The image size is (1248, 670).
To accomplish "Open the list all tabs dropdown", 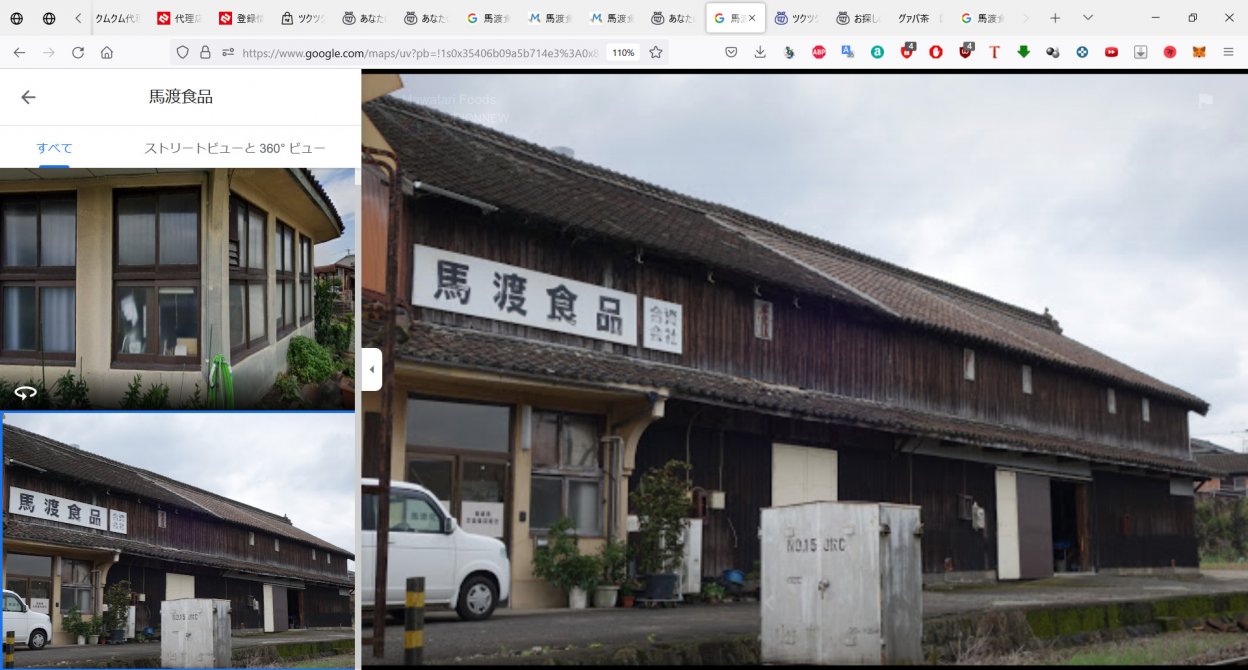I will pos(1088,18).
